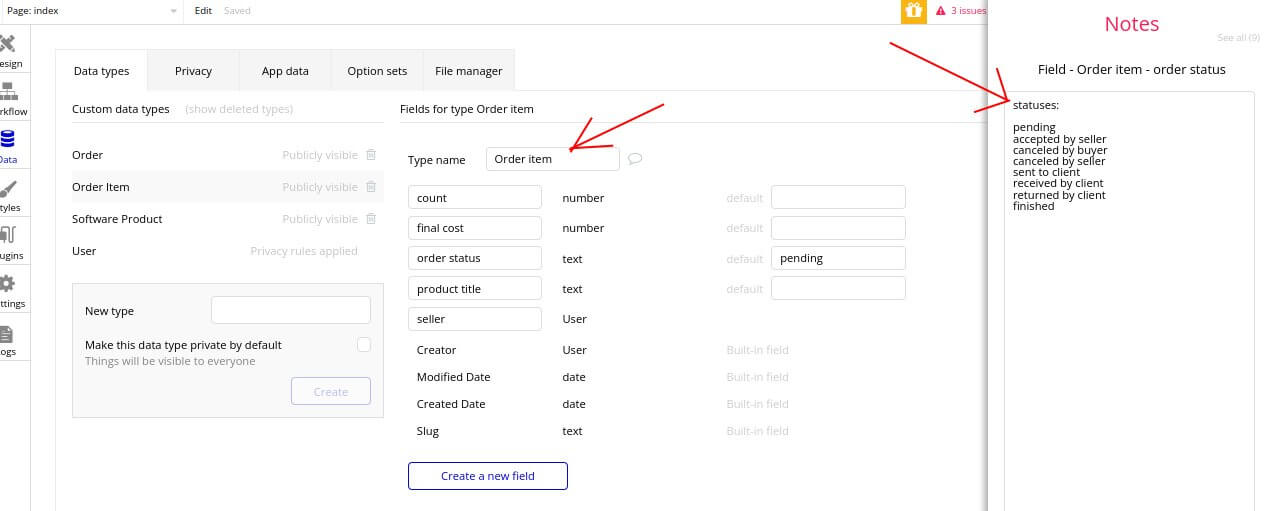View the 3 issues warning
The height and width of the screenshot is (511, 1276).
pyautogui.click(x=960, y=11)
